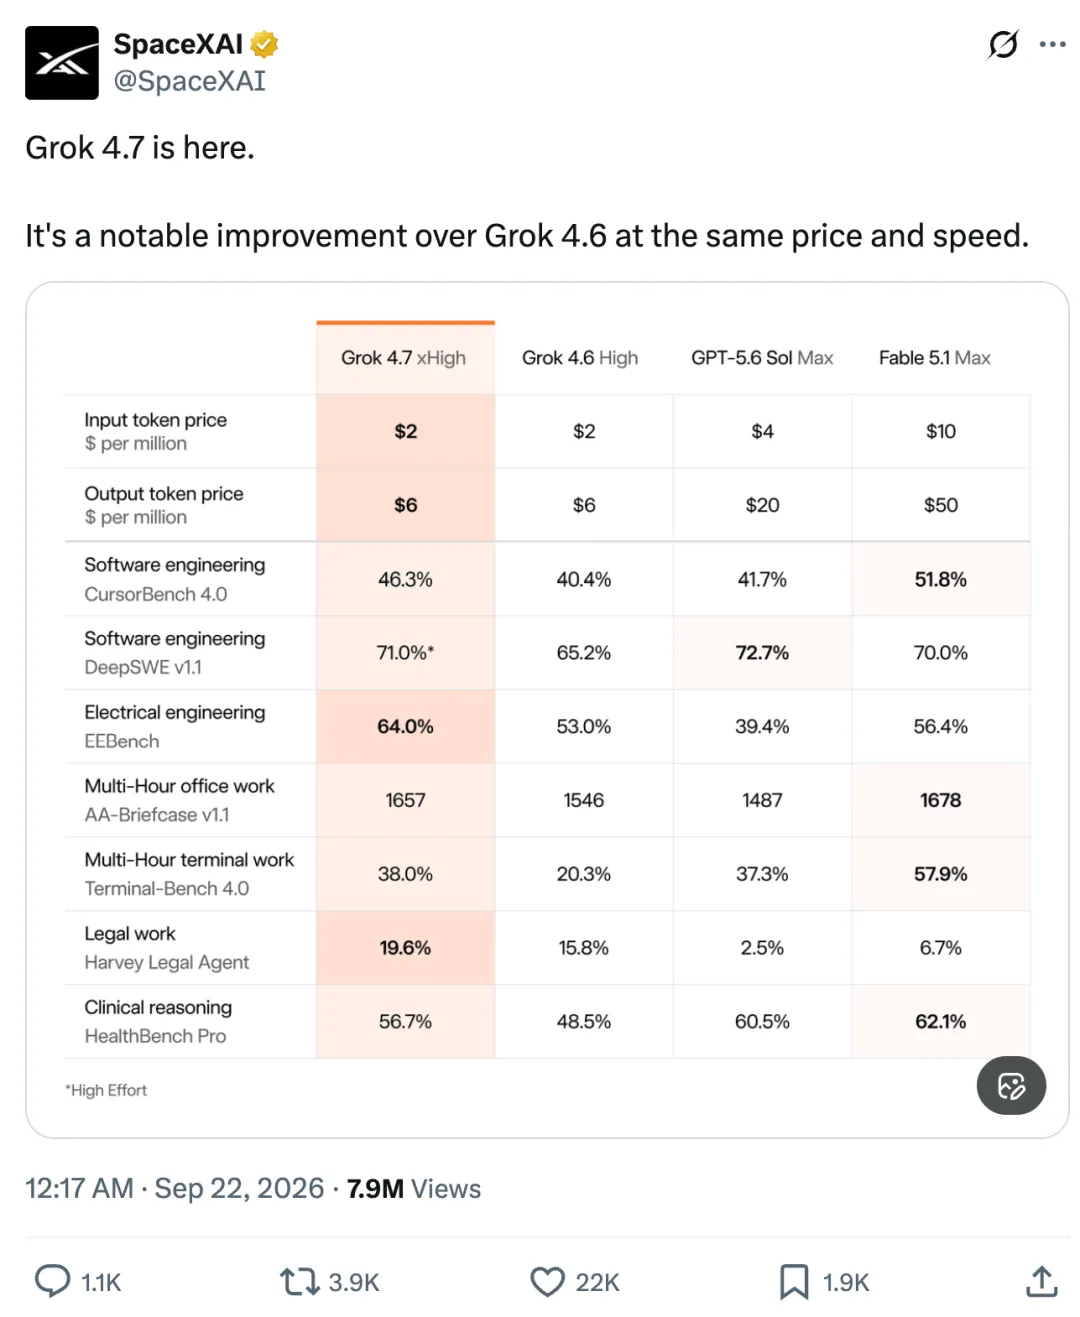Click the gold verified badge

pyautogui.click(x=264, y=44)
